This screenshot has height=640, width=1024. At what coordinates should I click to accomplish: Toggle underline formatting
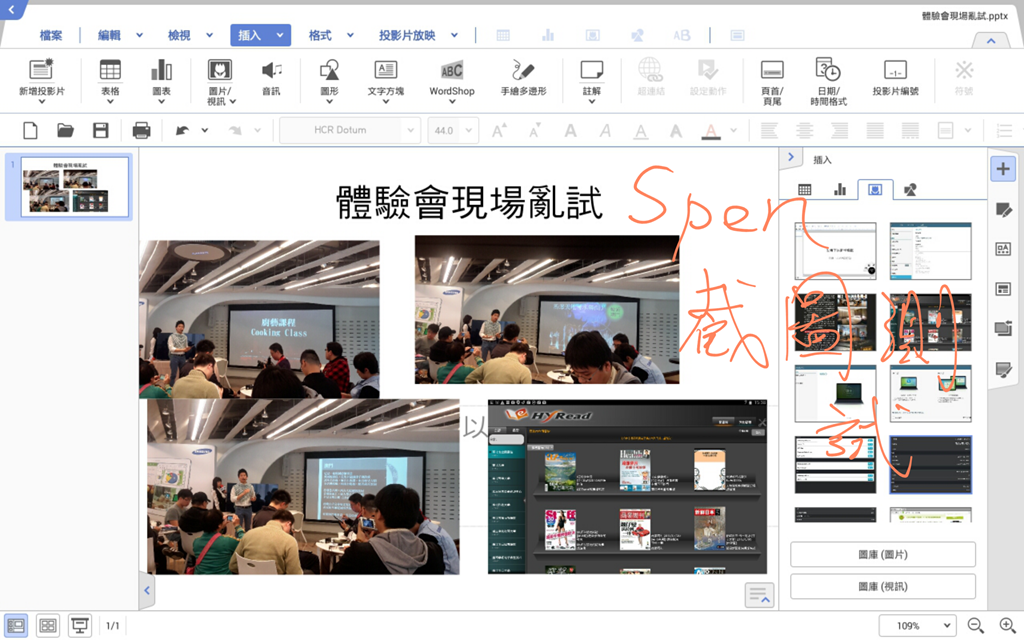click(641, 131)
